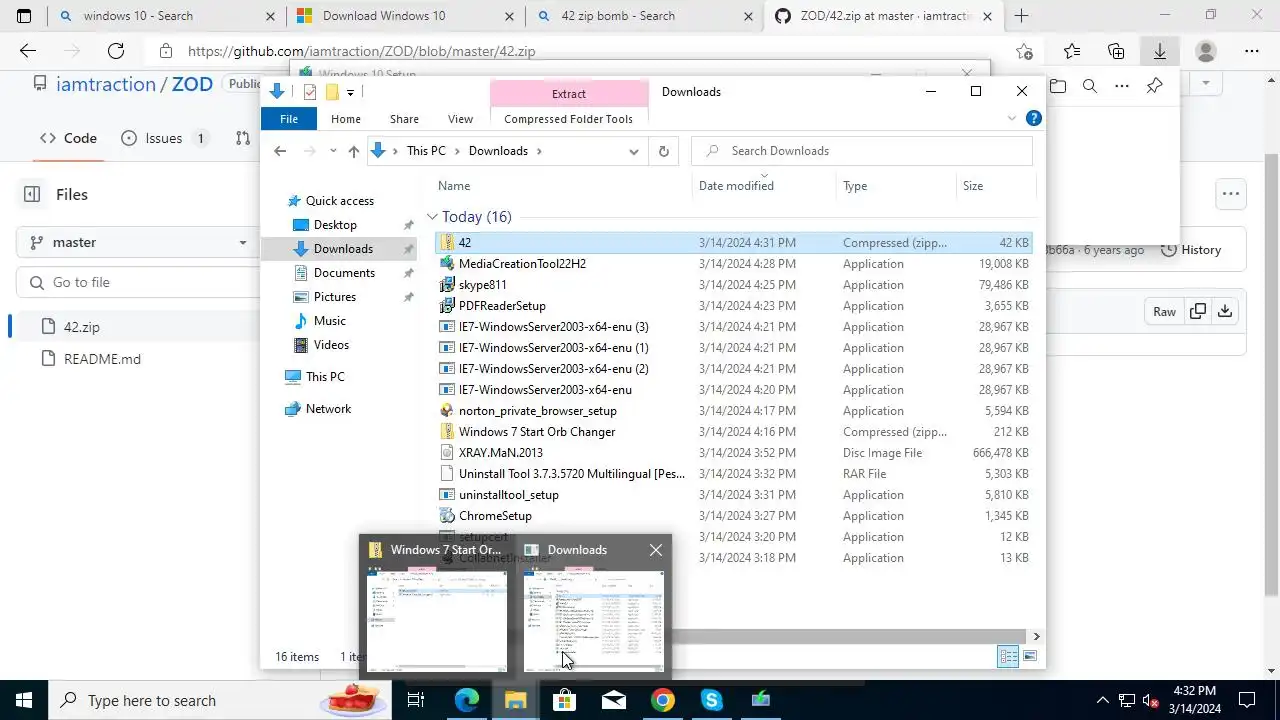
Task: Download raw file on GitHub page
Action: [1225, 311]
